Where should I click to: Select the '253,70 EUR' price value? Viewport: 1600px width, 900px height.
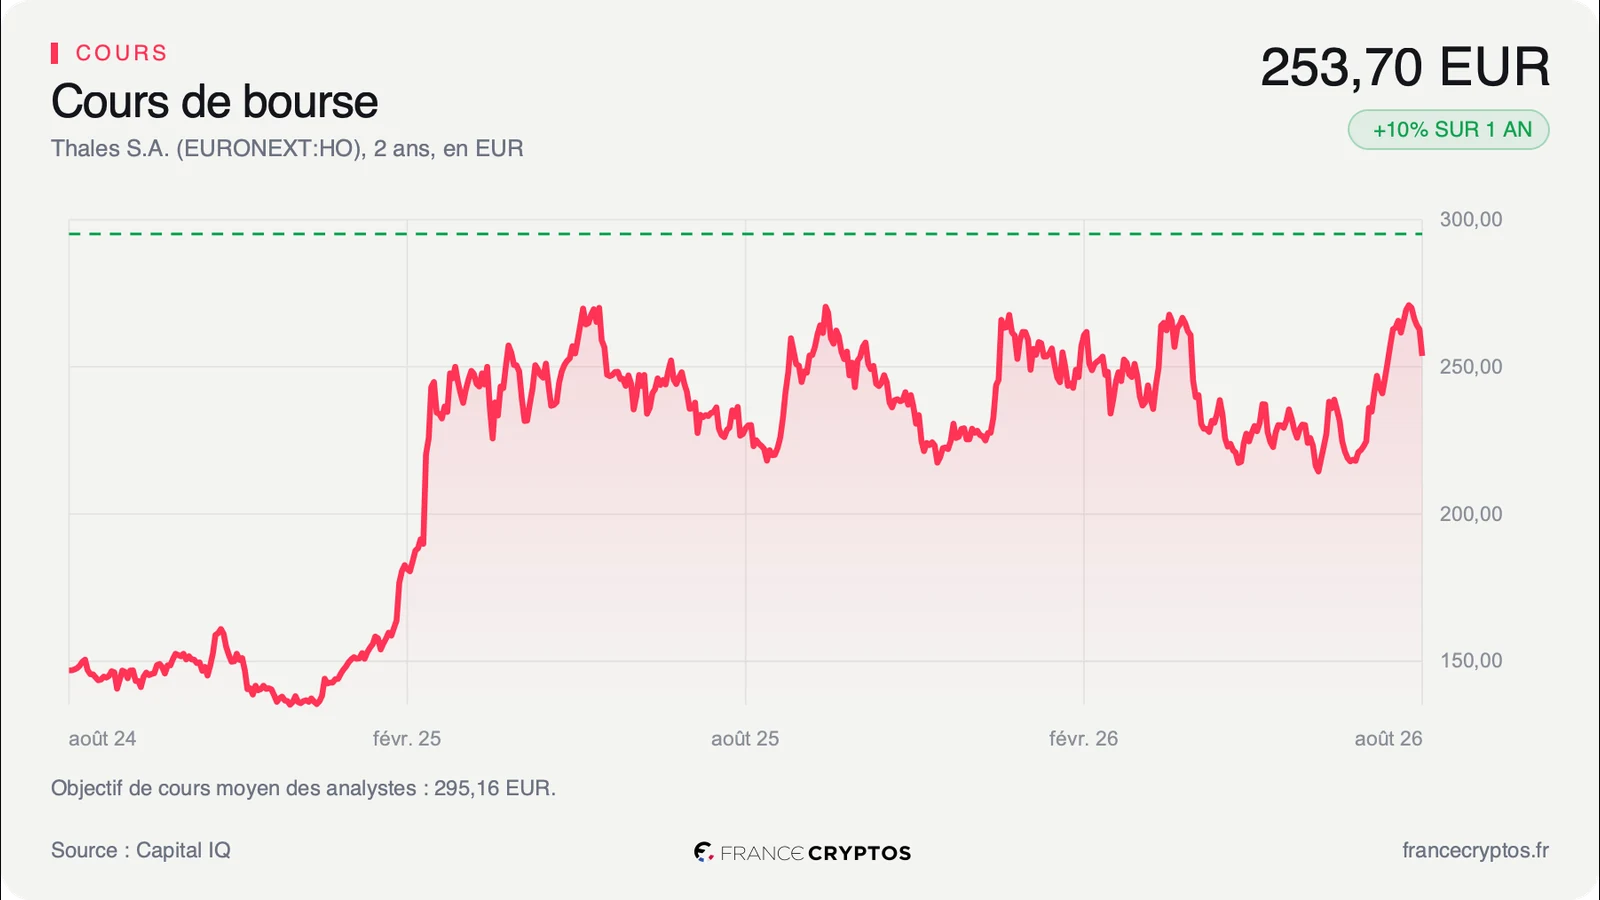click(1405, 67)
